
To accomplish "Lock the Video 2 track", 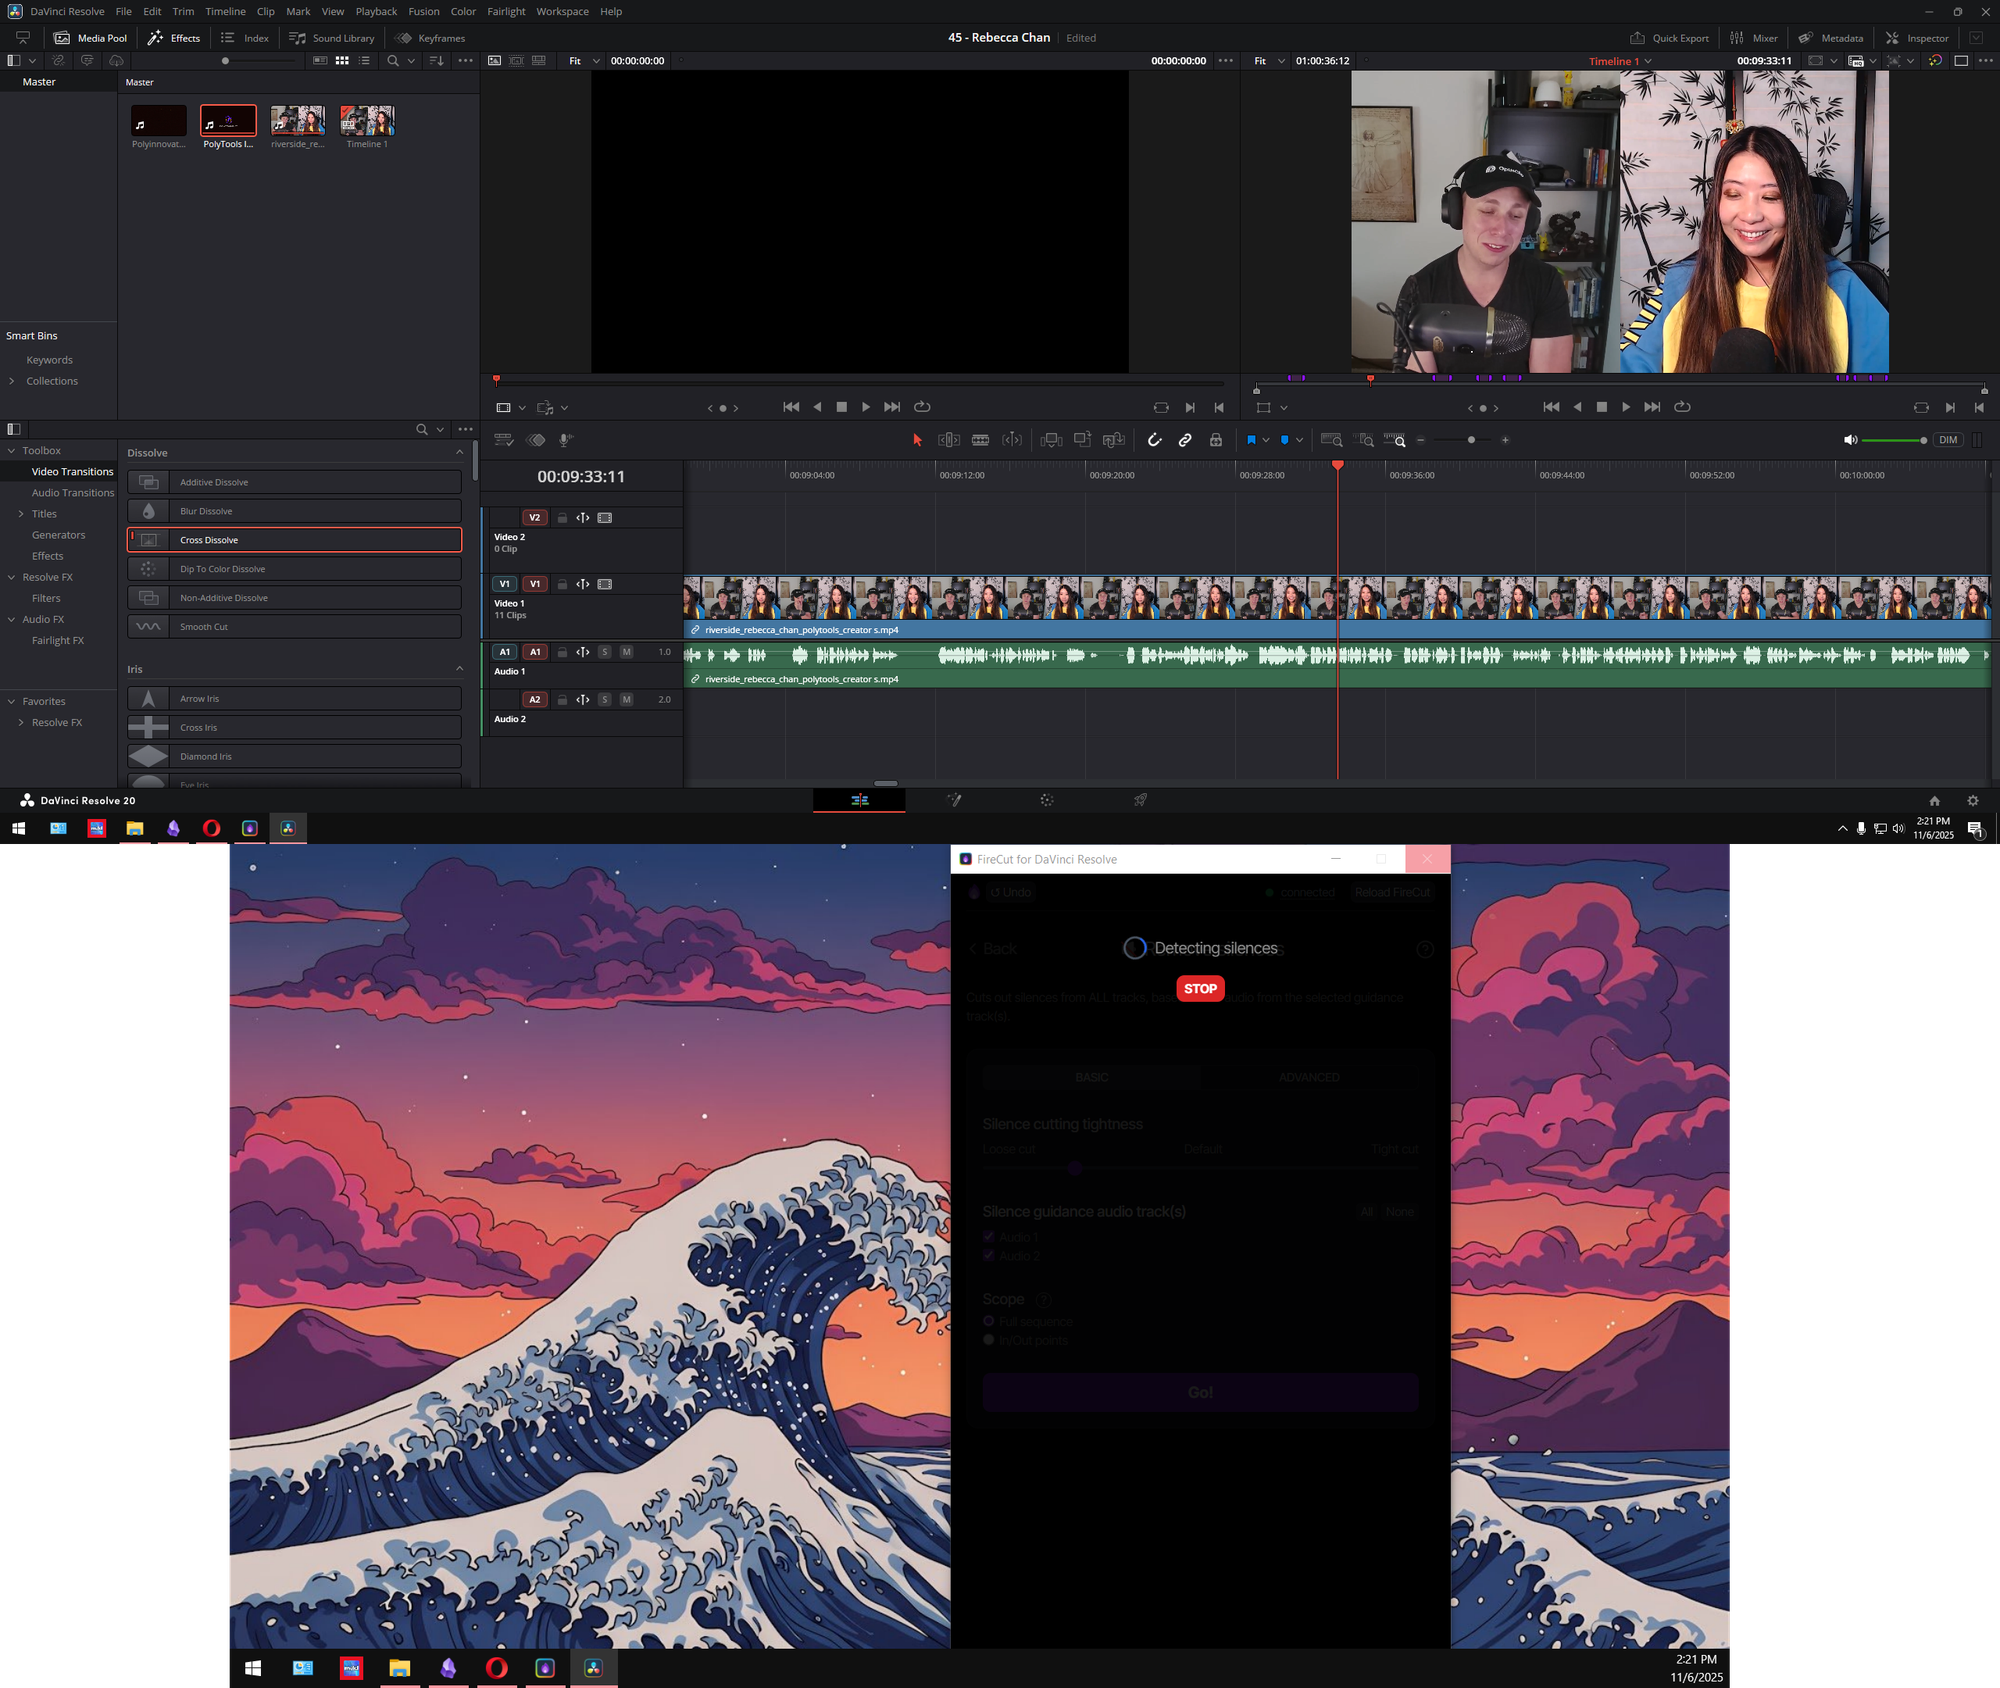I will tap(562, 518).
